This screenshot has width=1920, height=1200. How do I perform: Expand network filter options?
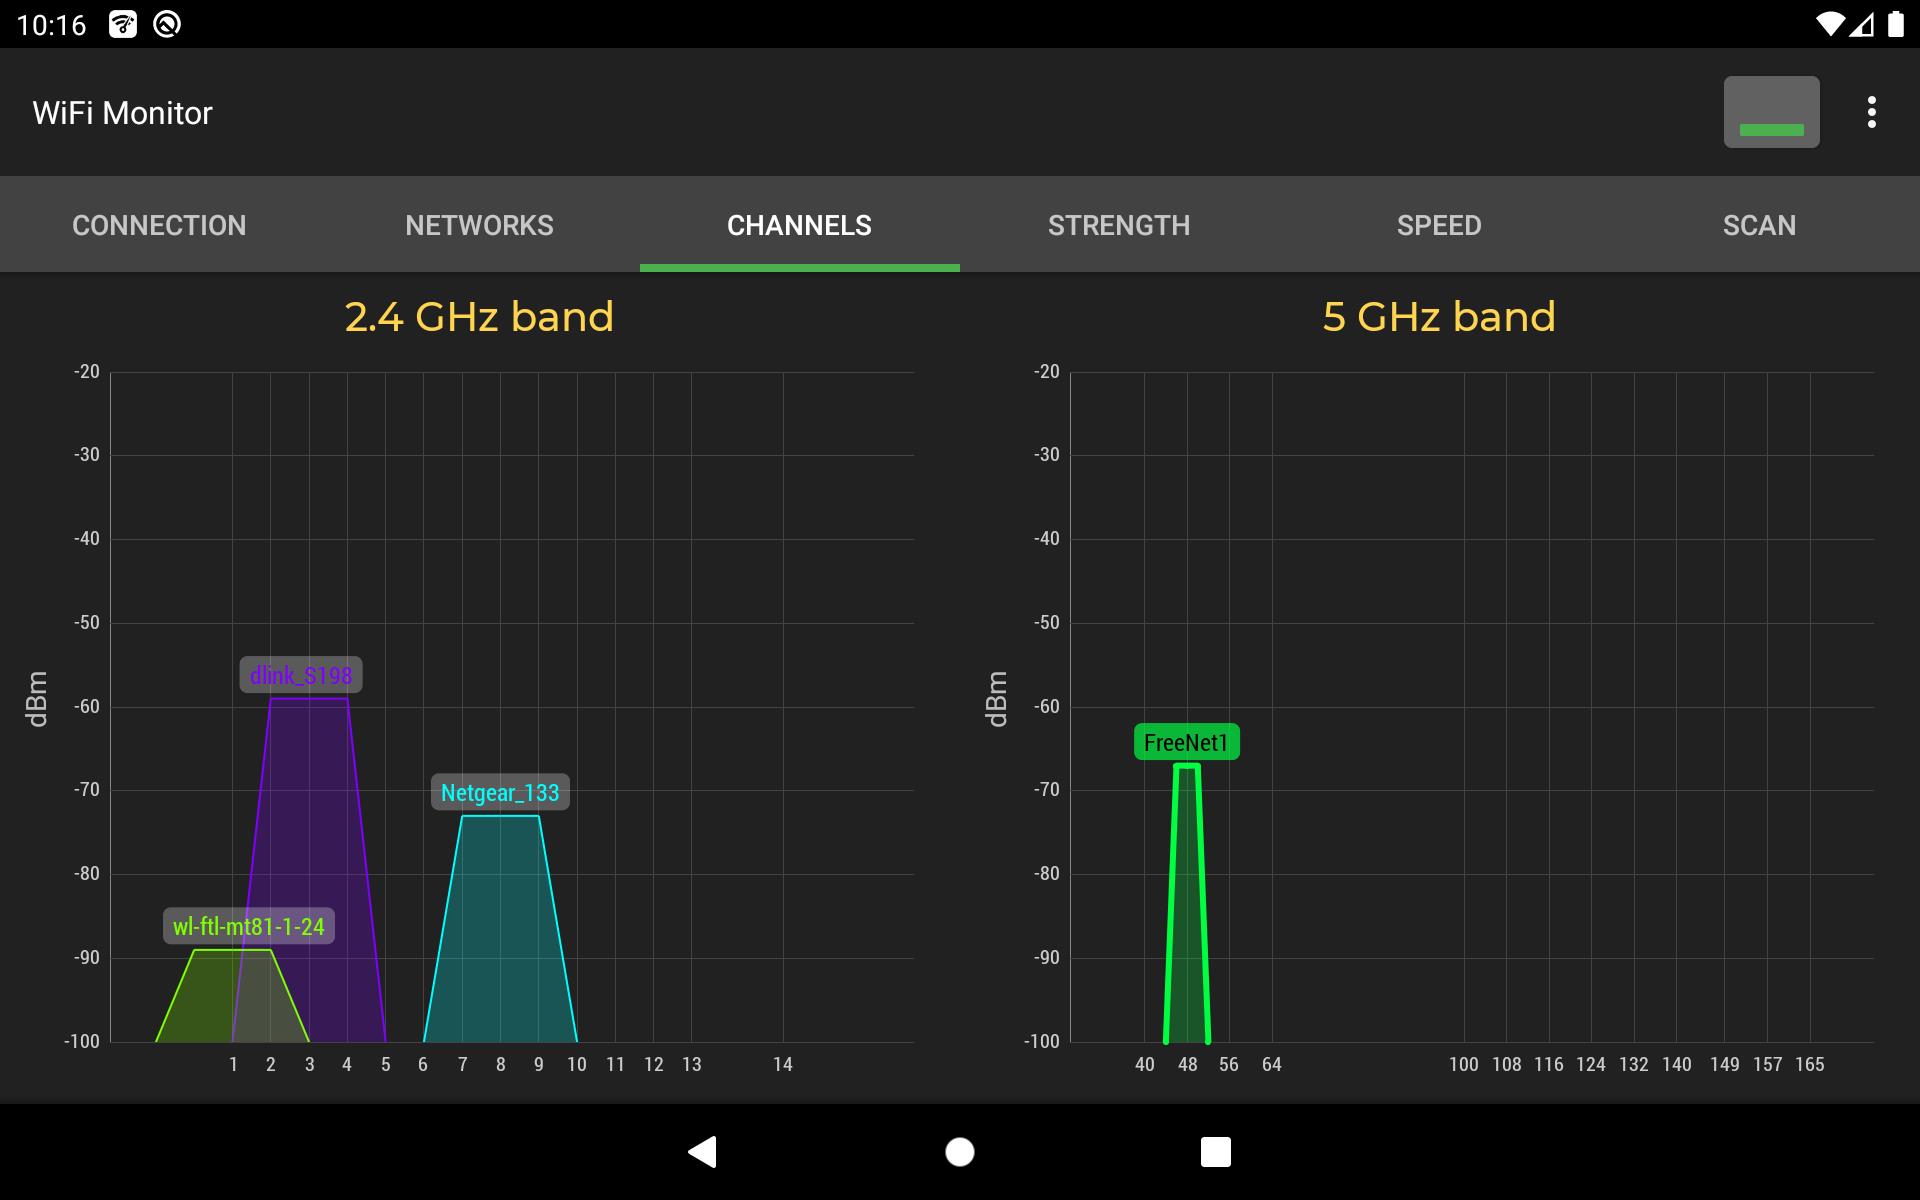[1771, 112]
